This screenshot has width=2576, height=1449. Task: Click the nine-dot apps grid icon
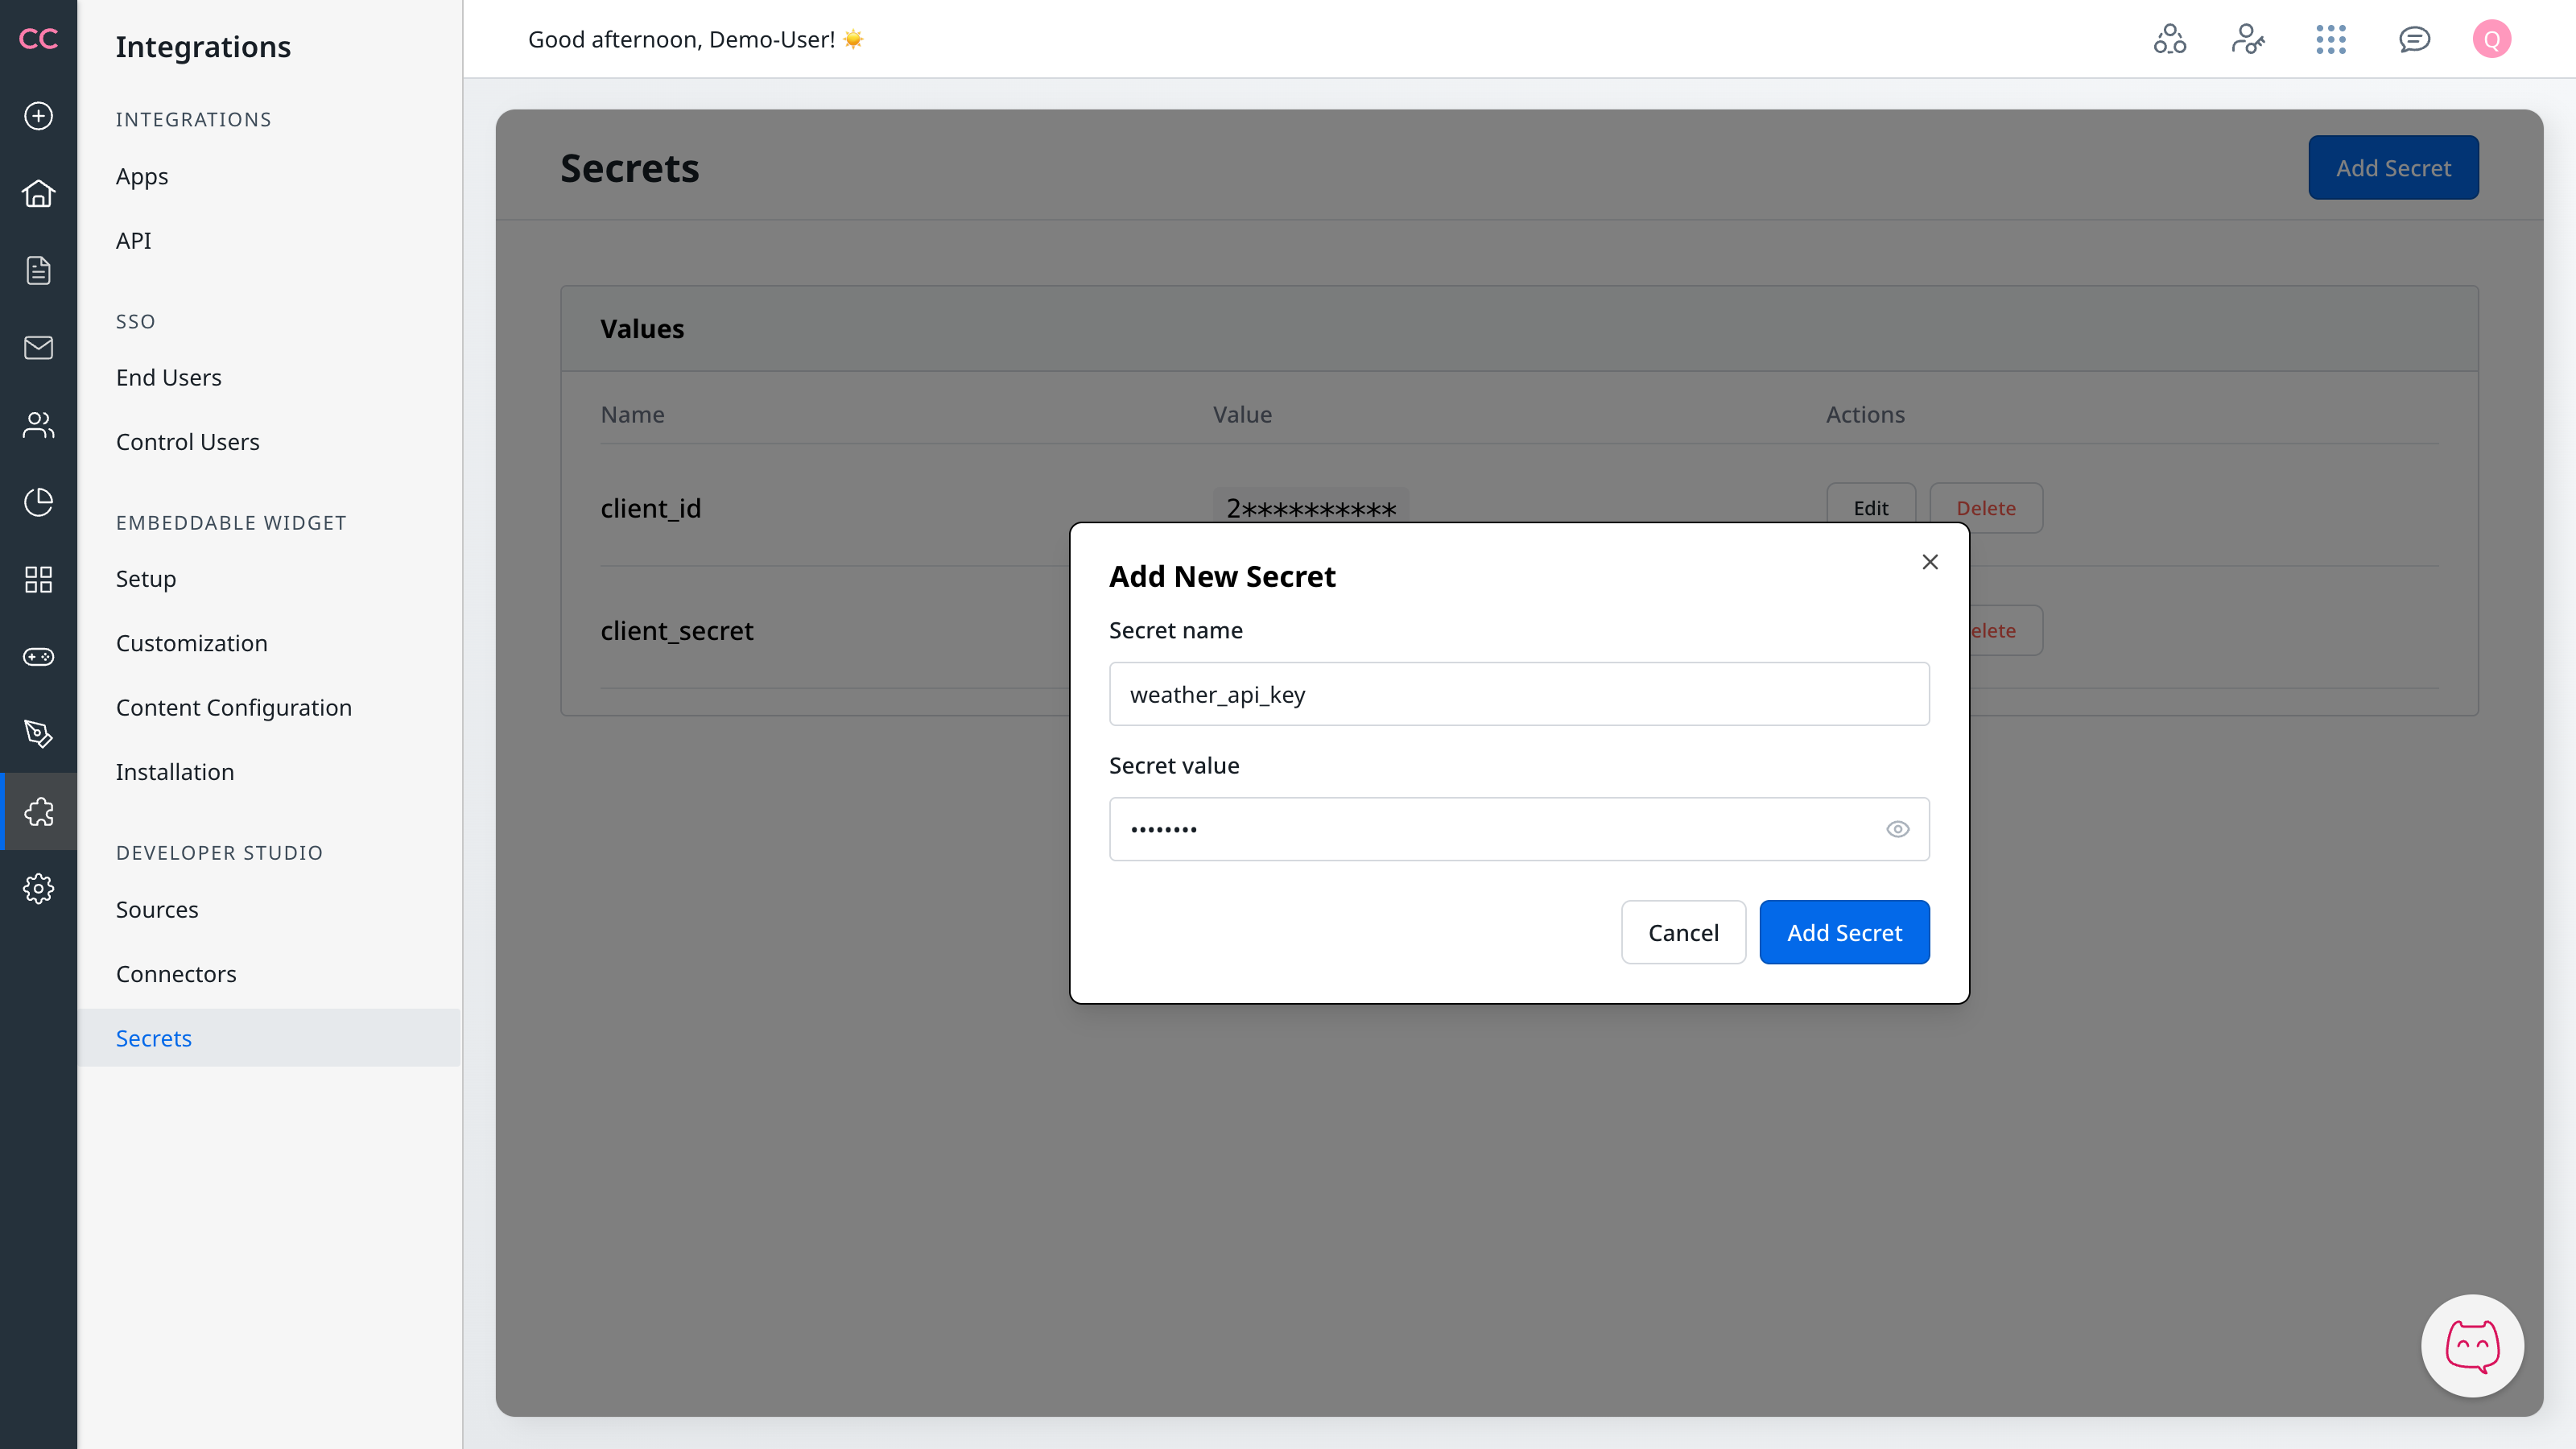pos(2330,39)
